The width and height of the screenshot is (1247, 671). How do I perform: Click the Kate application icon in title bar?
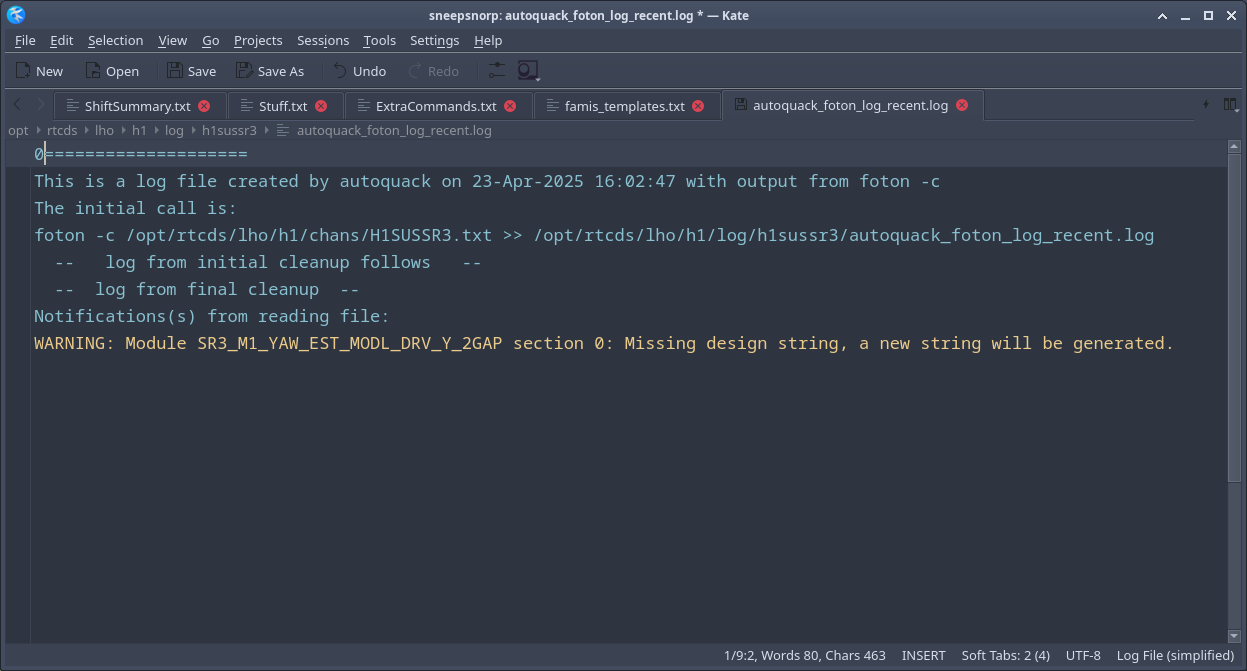click(16, 15)
